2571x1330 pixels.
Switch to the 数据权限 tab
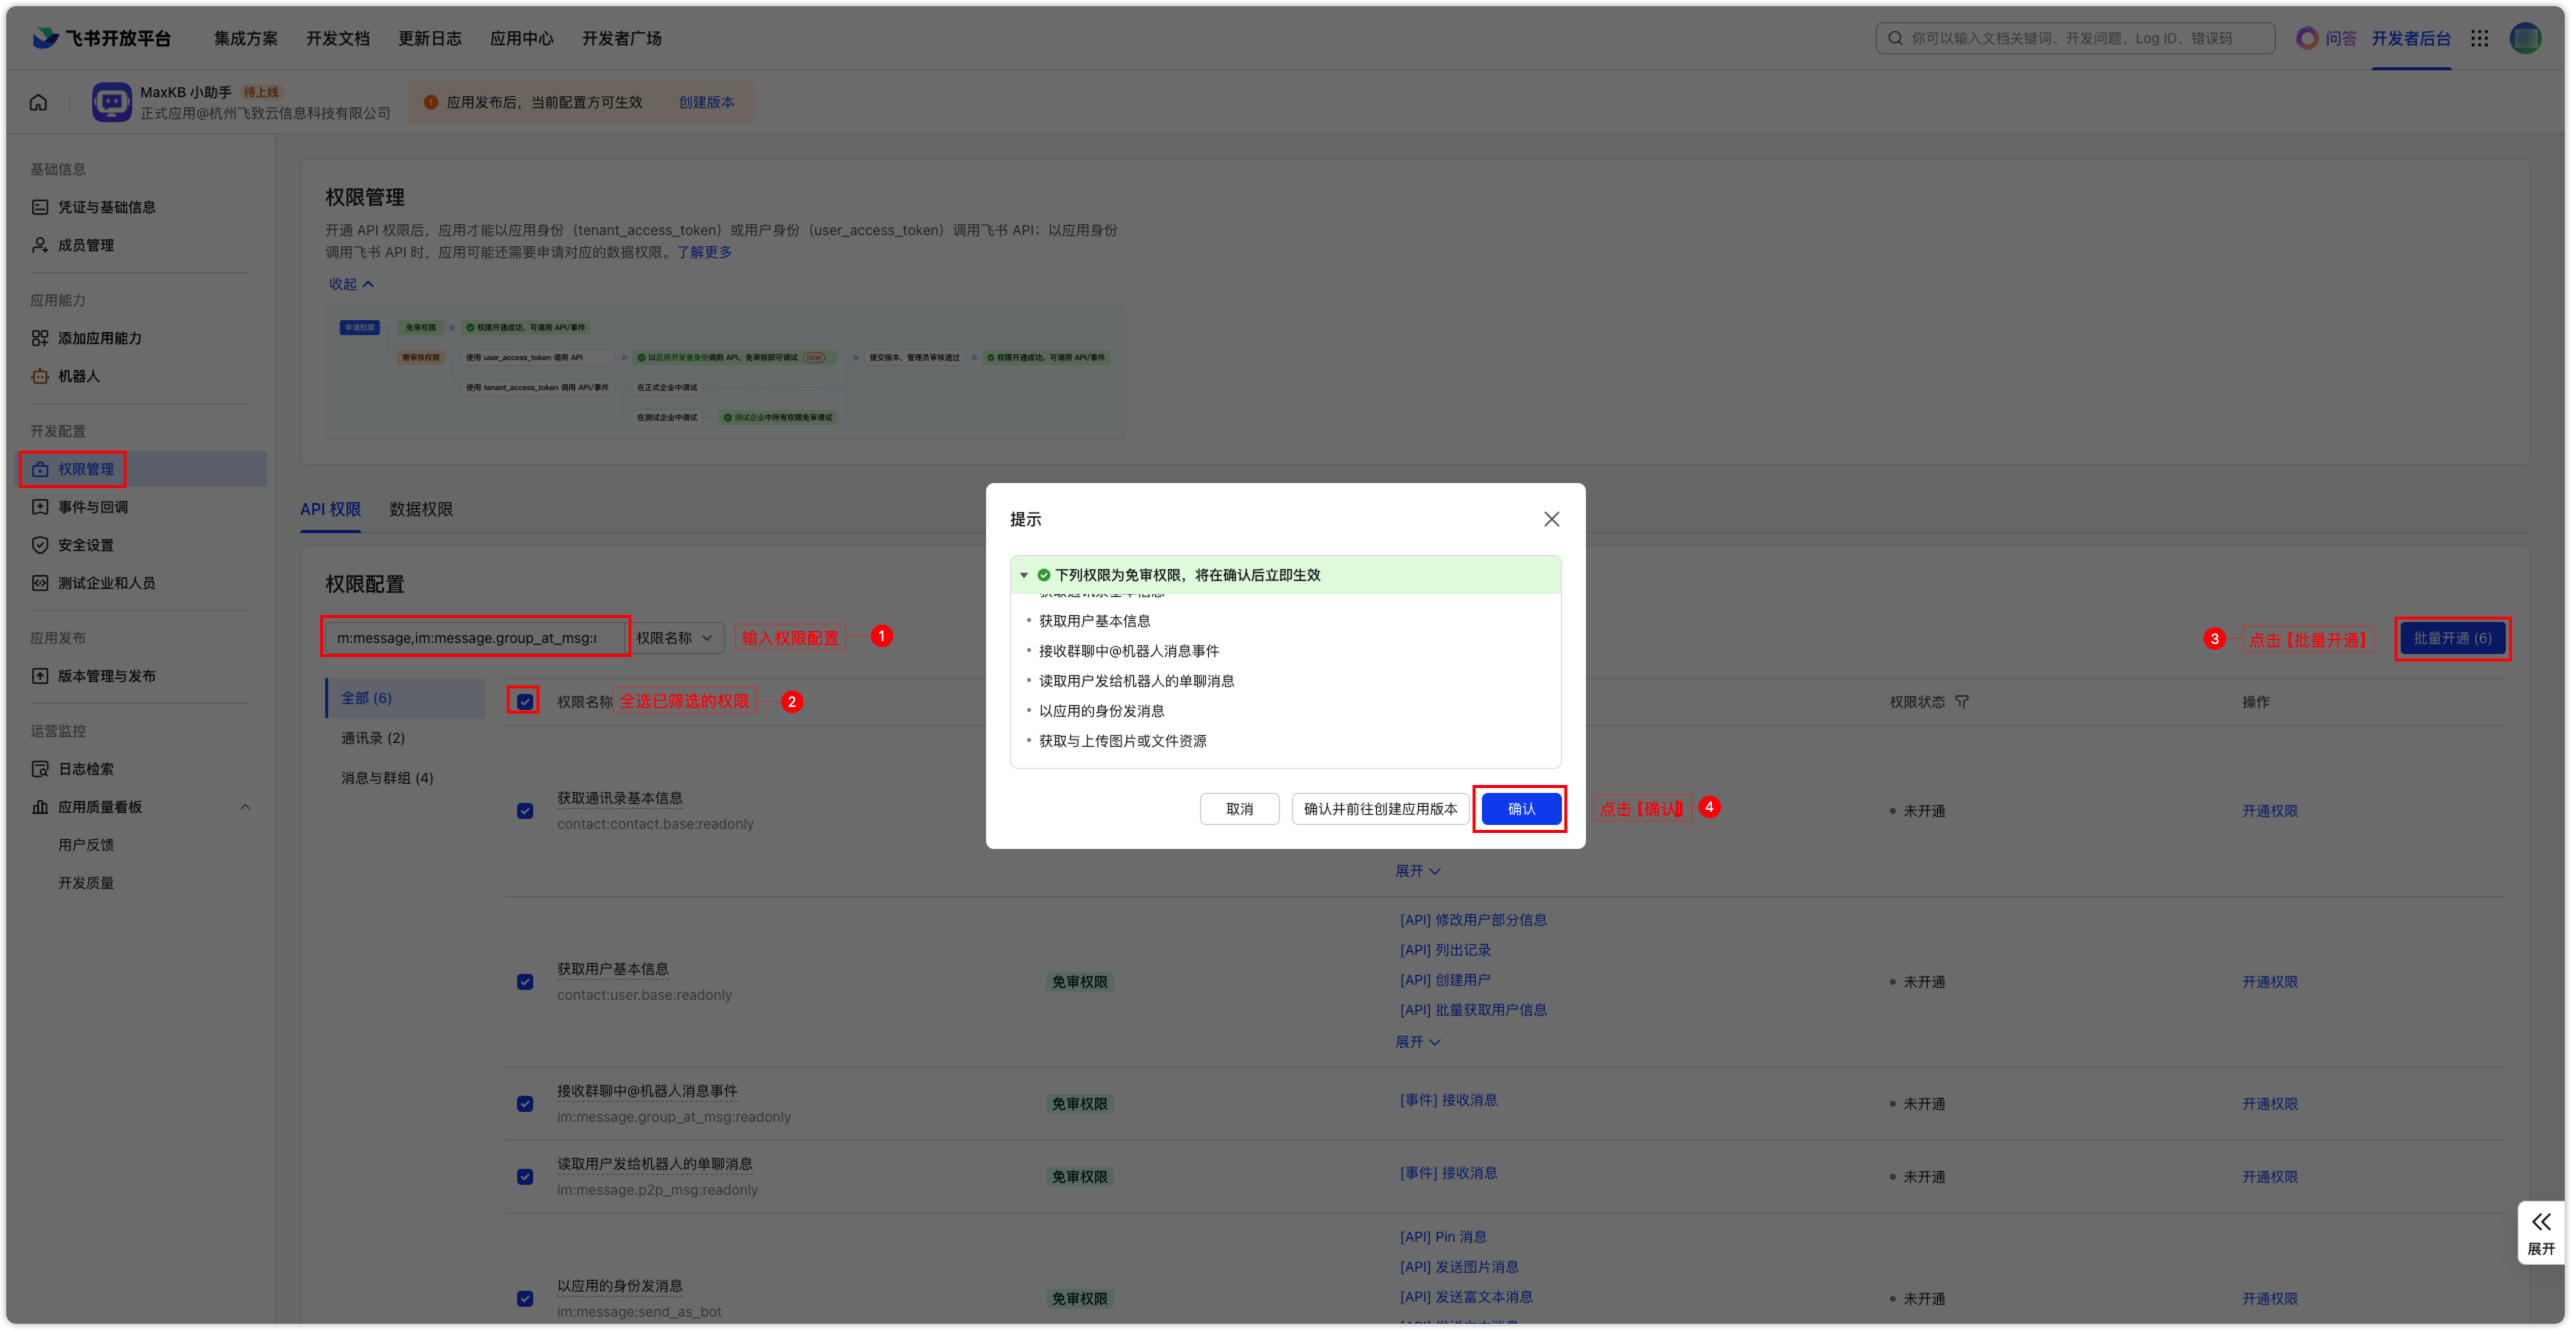point(421,509)
